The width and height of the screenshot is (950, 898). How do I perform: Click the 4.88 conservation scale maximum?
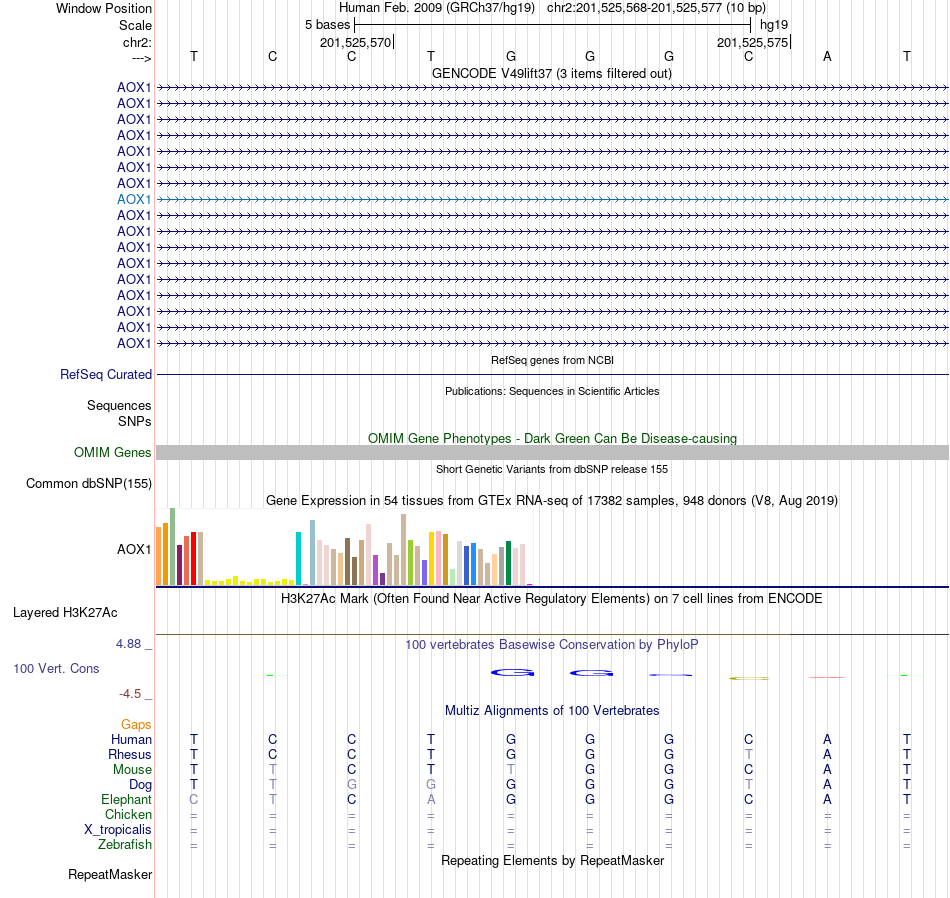coord(128,644)
